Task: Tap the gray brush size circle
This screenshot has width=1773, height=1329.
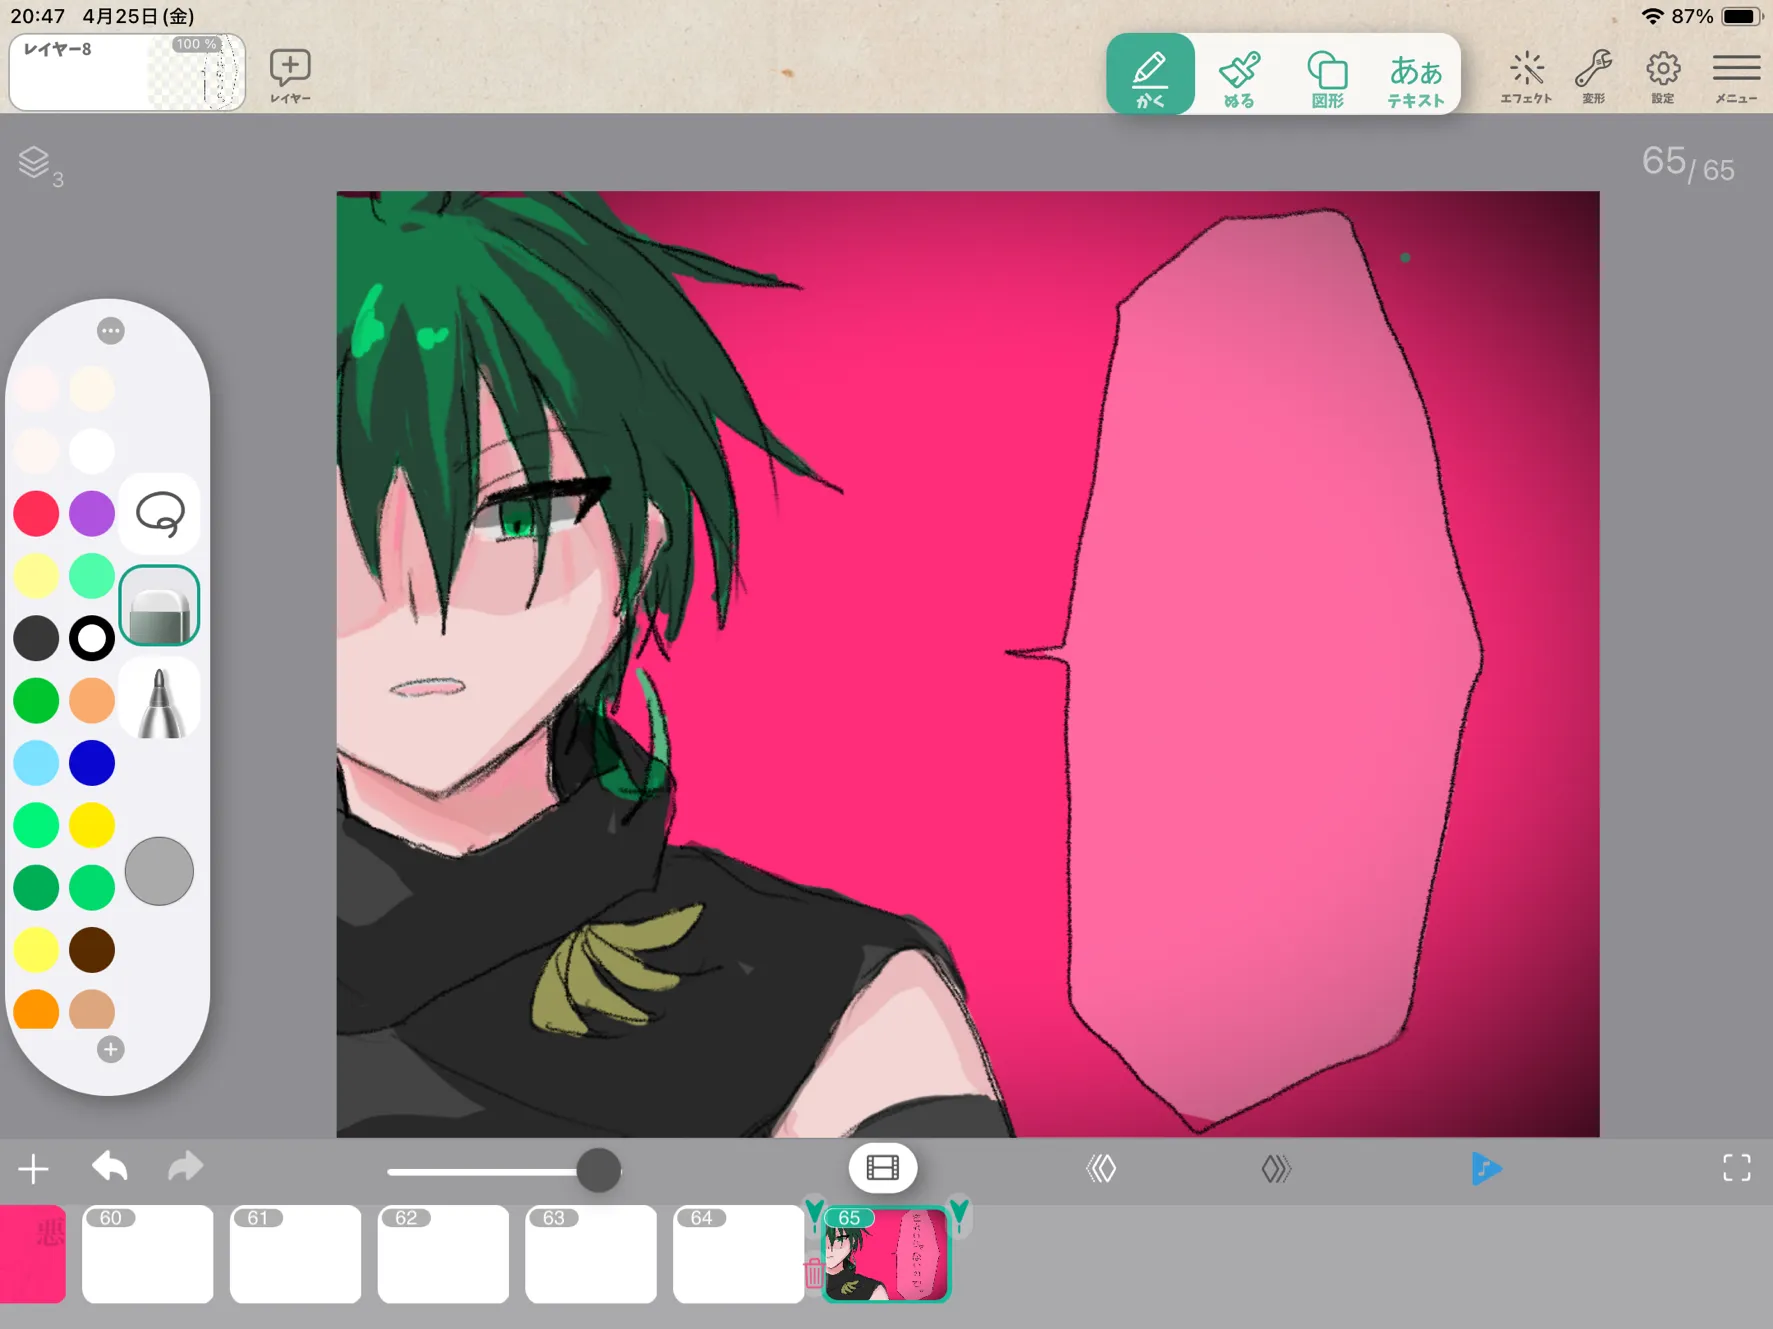Action: click(x=159, y=871)
